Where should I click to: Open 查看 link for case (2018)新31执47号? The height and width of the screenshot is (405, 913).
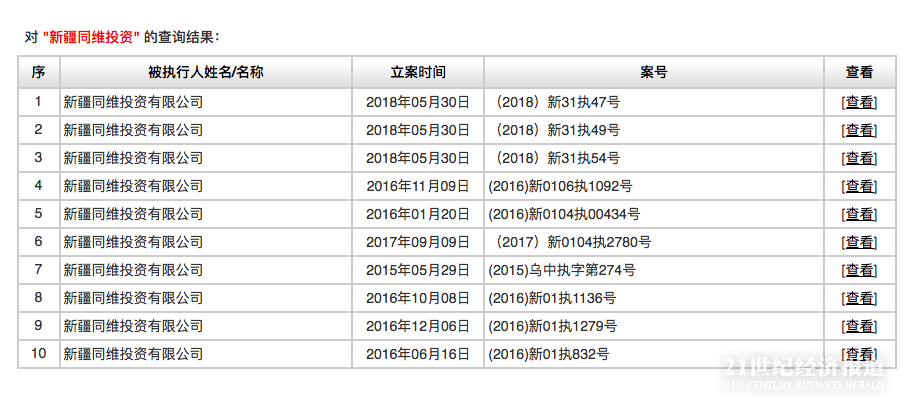coord(859,102)
